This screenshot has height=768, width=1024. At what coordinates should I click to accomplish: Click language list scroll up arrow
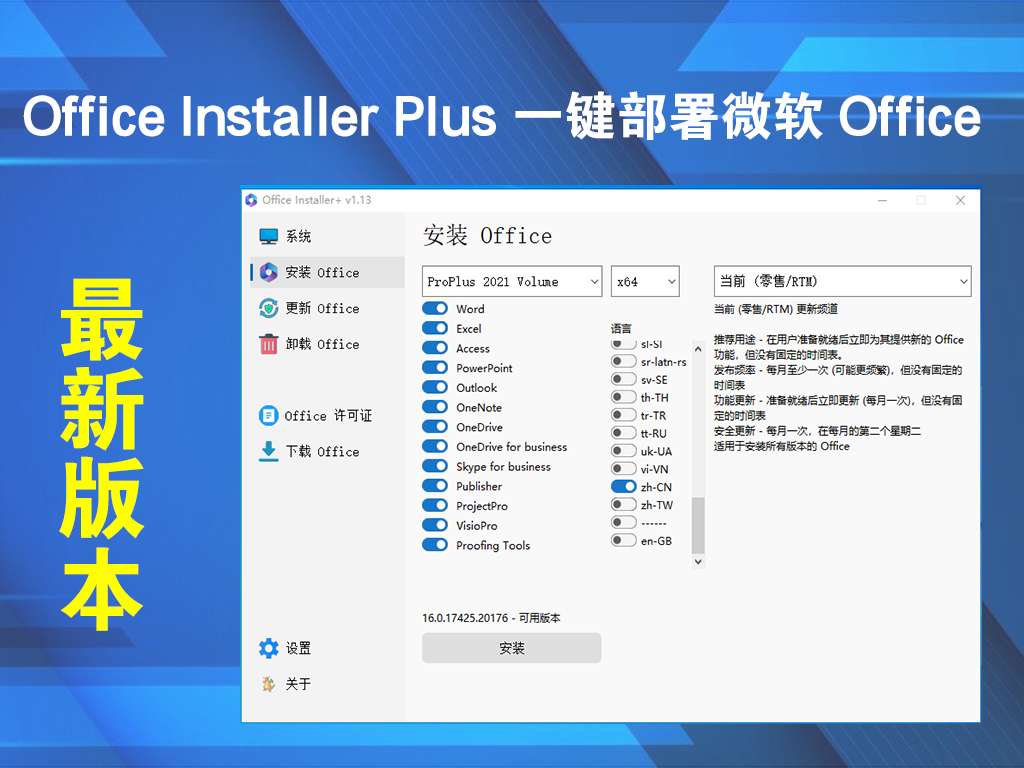pyautogui.click(x=698, y=349)
